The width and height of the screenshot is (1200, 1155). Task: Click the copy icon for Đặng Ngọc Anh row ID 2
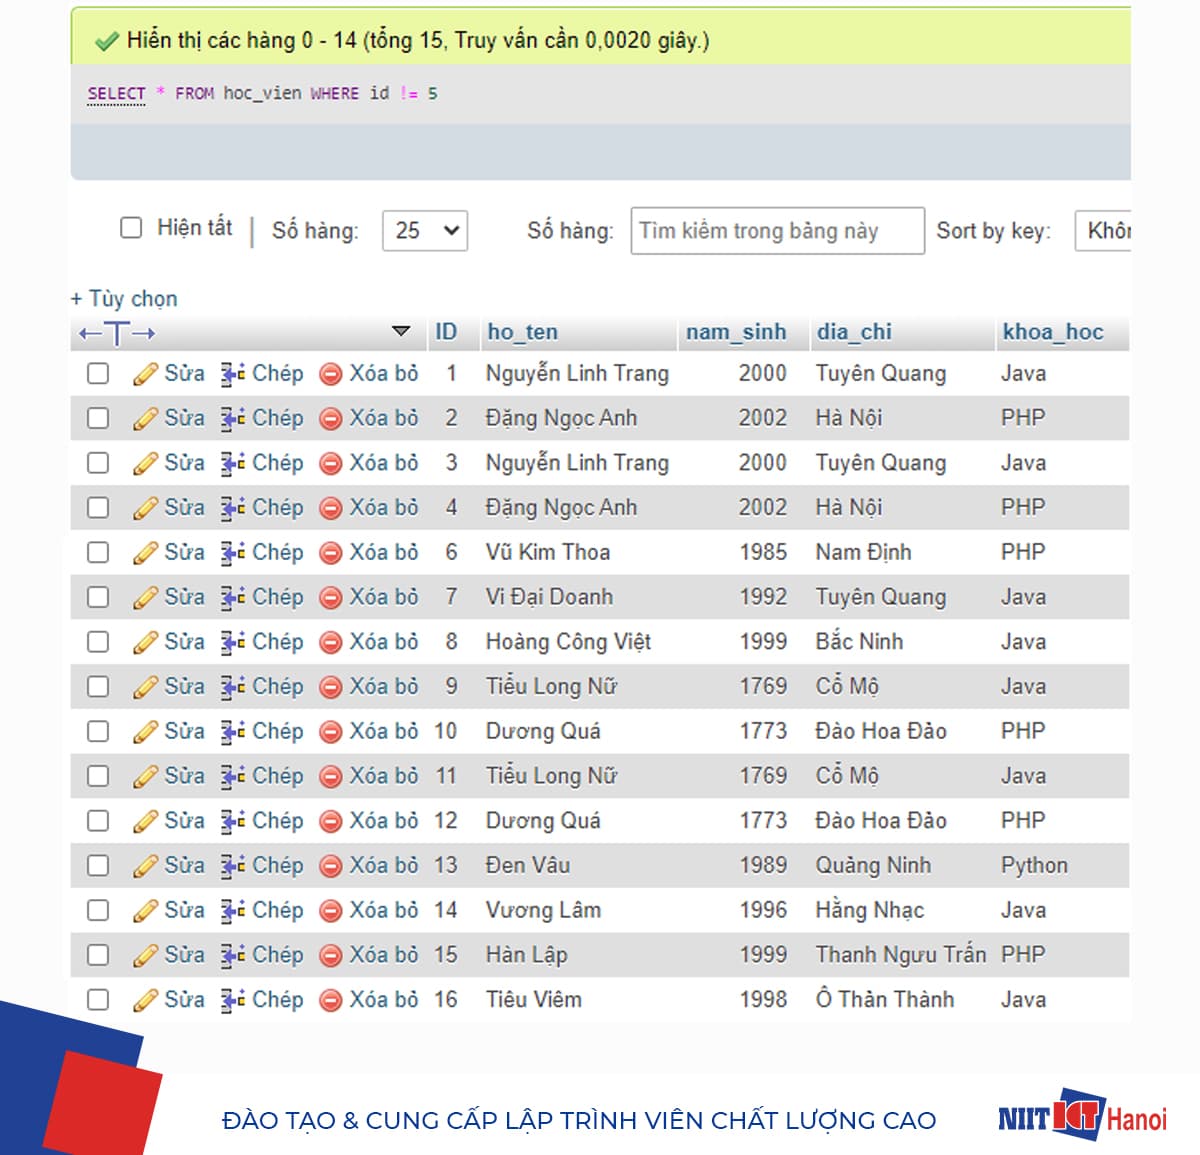233,419
